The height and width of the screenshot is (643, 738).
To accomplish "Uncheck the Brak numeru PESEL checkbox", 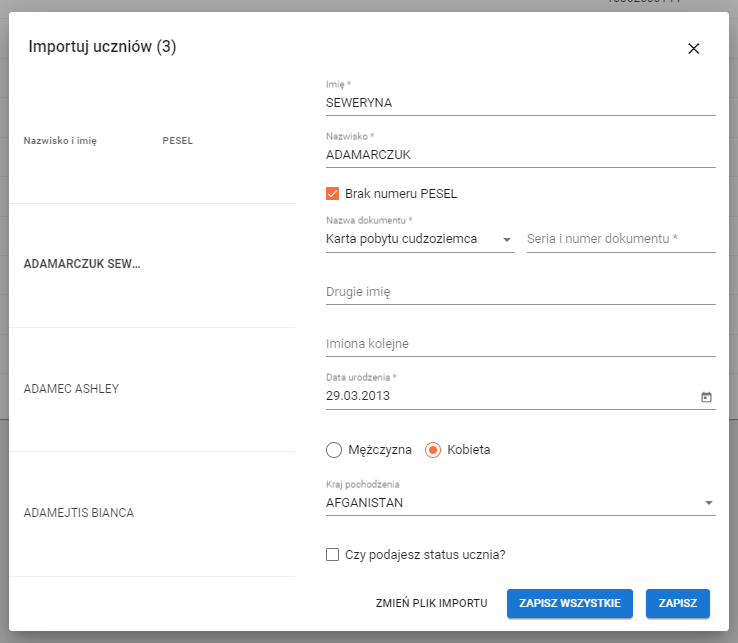I will click(x=333, y=194).
